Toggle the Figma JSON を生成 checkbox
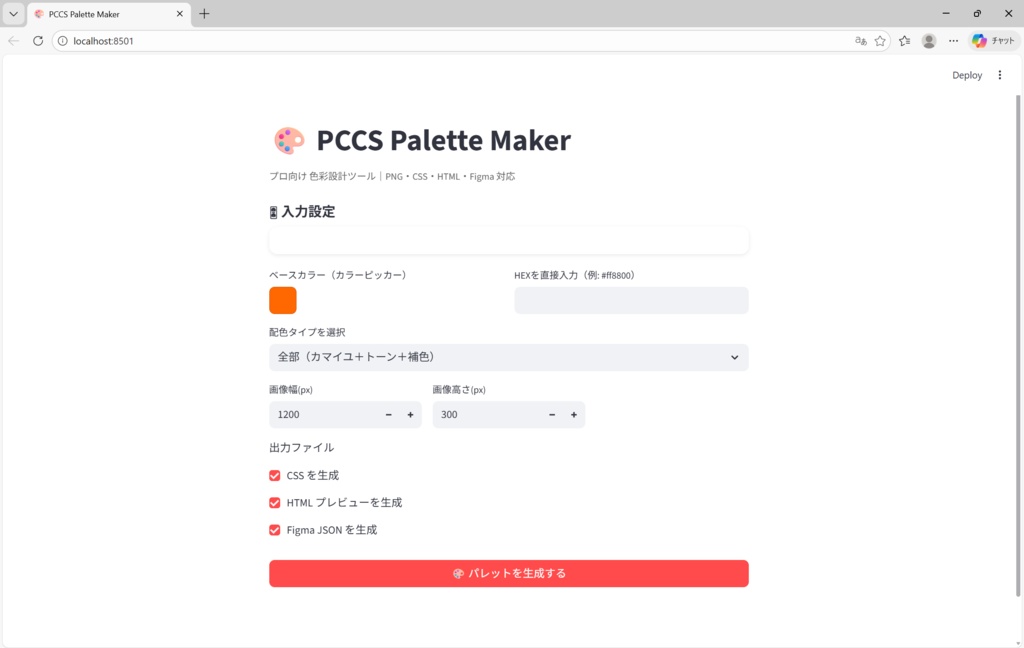Image resolution: width=1024 pixels, height=648 pixels. pos(274,530)
